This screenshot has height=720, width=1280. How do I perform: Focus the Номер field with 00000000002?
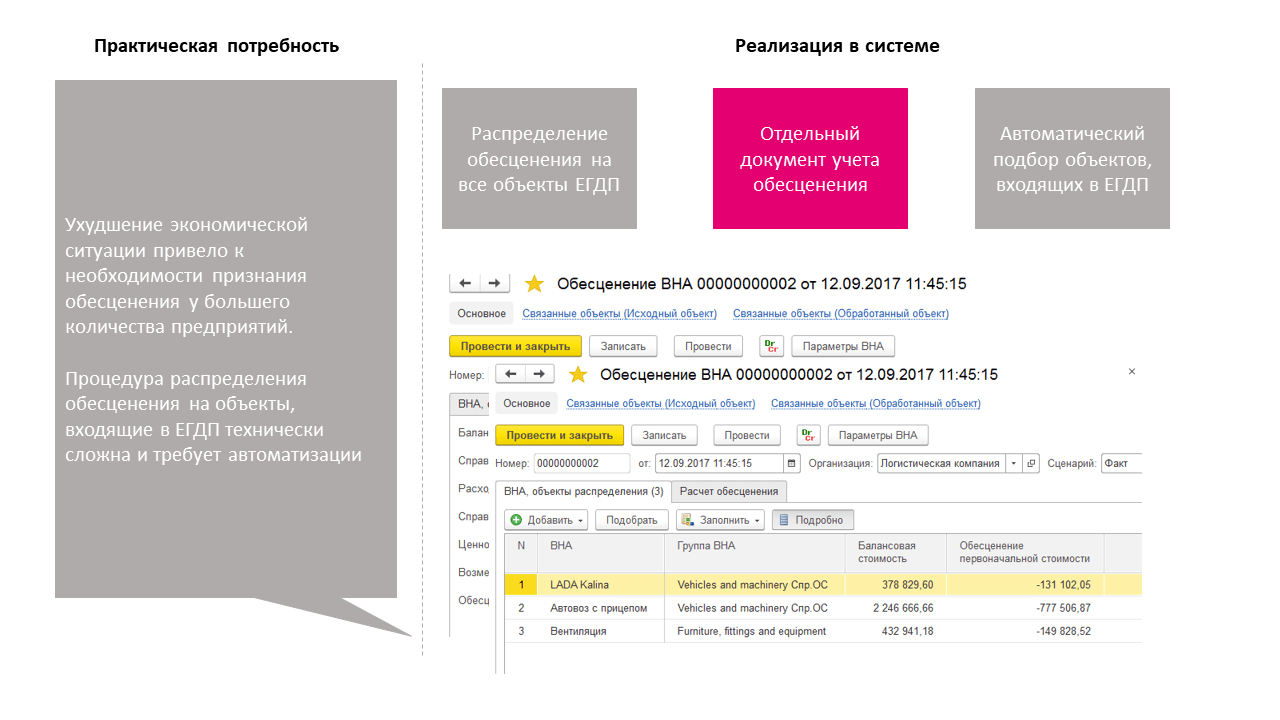tap(582, 463)
